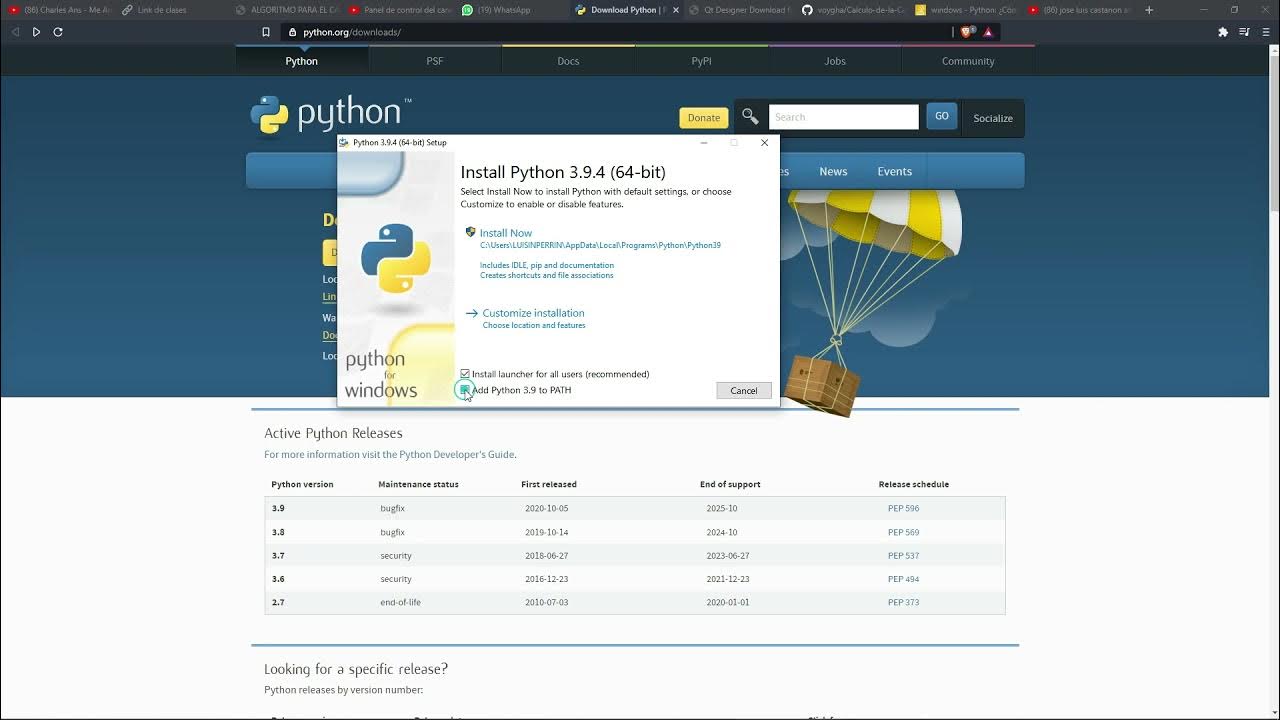Click the browser address bar URL
The width and height of the screenshot is (1280, 720).
click(x=352, y=32)
